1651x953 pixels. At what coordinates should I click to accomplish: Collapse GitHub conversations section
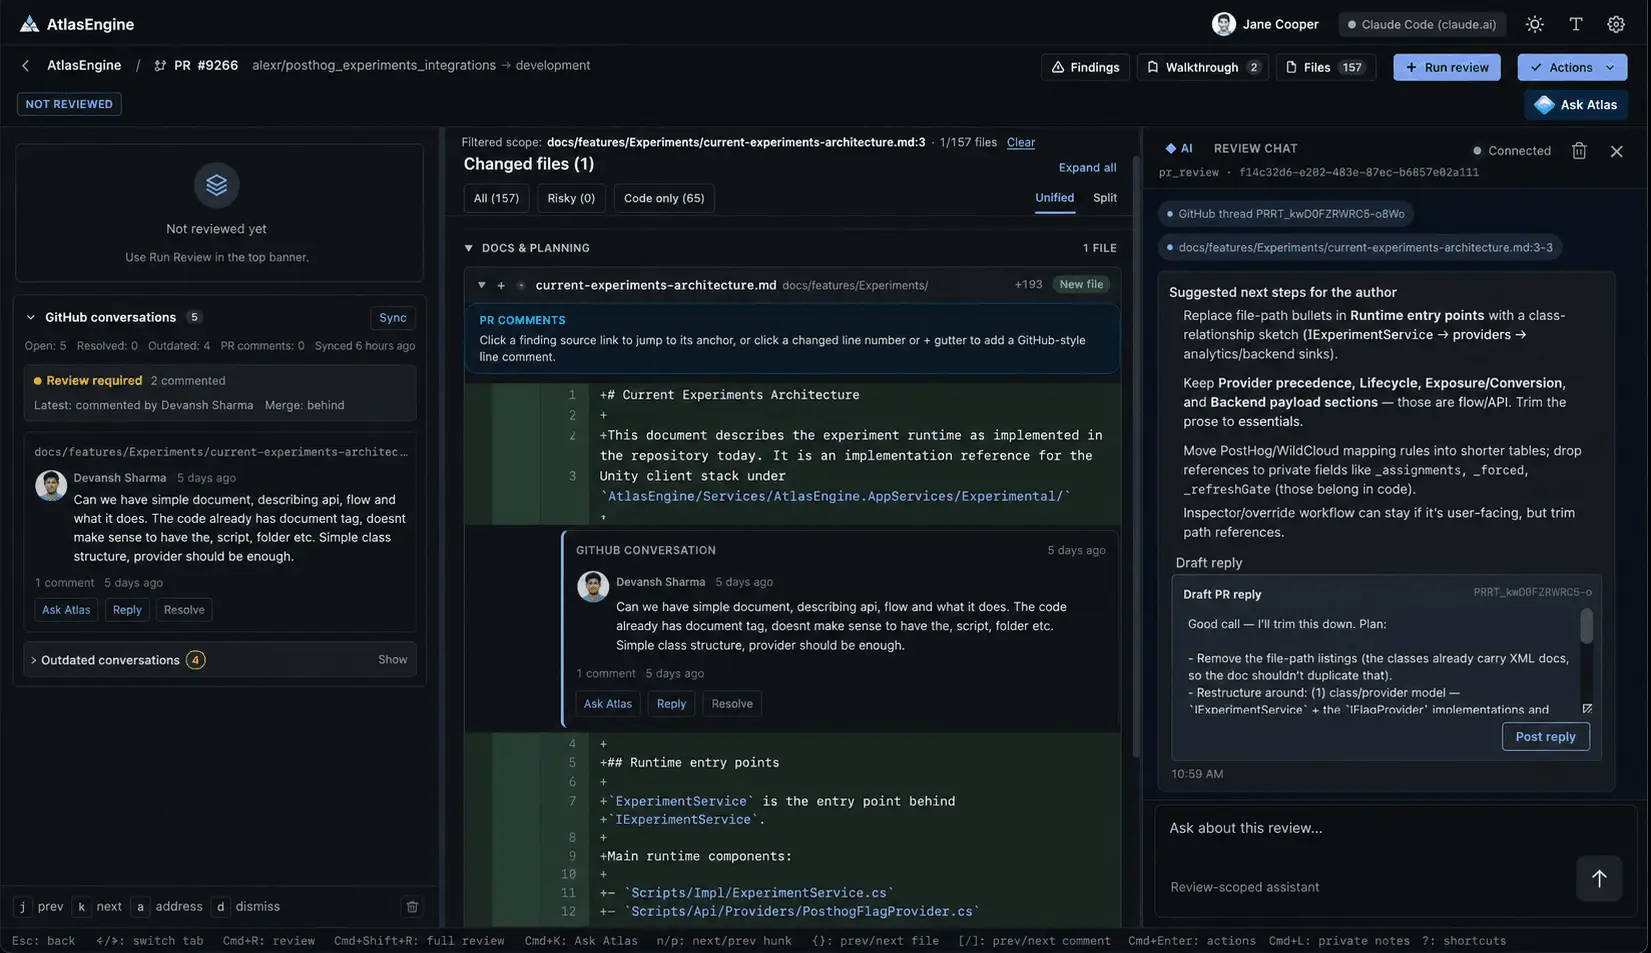[31, 317]
